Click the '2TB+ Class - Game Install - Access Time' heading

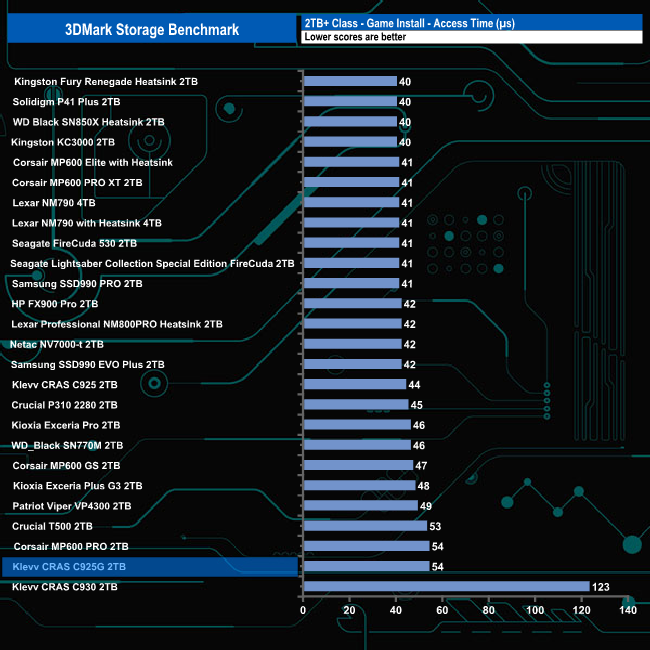coord(410,23)
